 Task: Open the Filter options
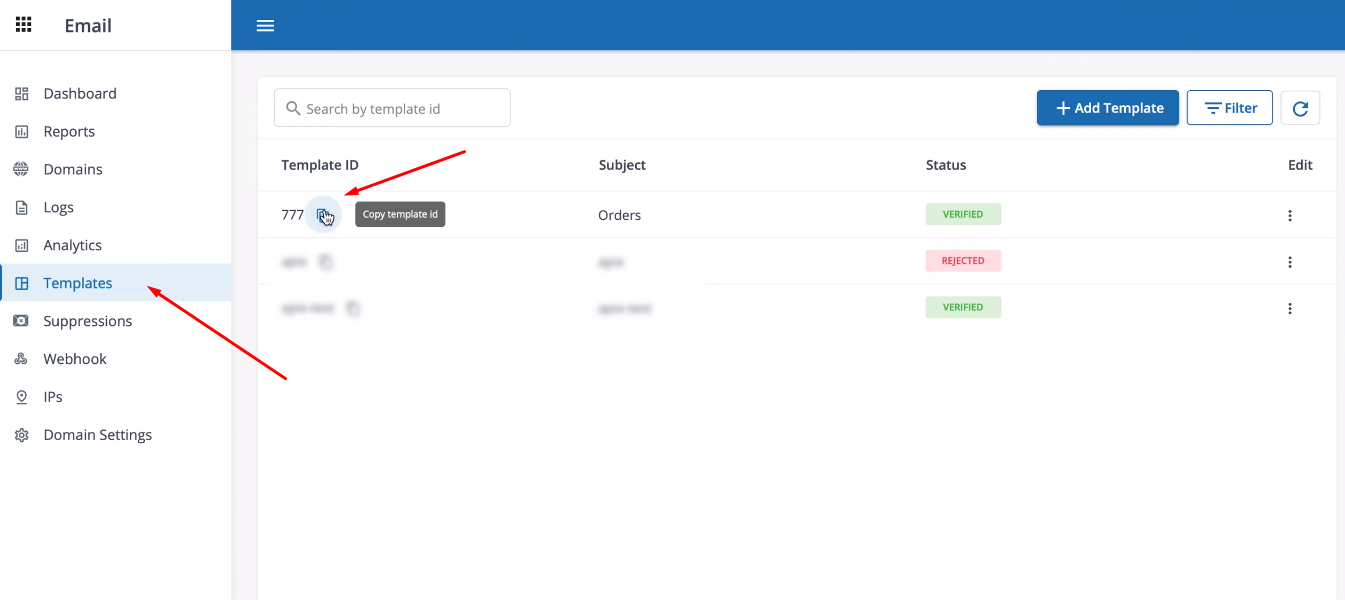point(1230,108)
